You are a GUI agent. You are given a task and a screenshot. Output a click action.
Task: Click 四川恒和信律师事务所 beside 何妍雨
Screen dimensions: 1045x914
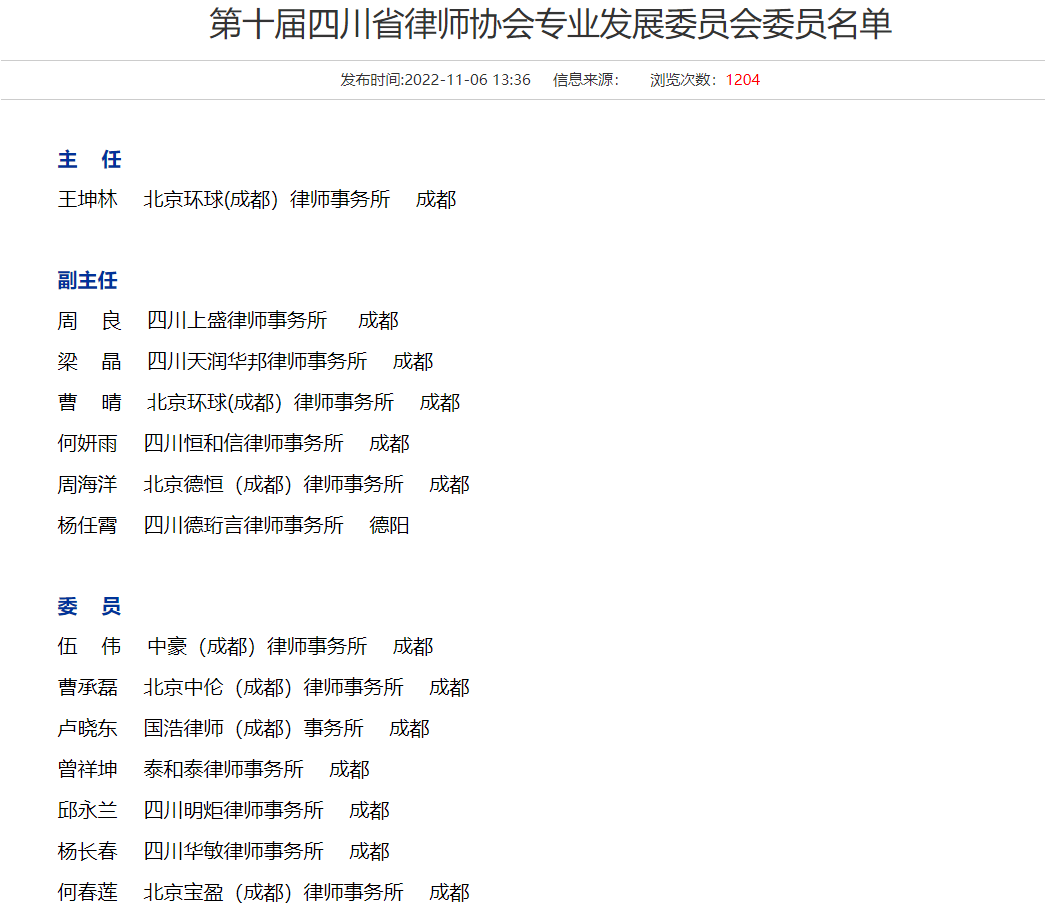coord(245,442)
